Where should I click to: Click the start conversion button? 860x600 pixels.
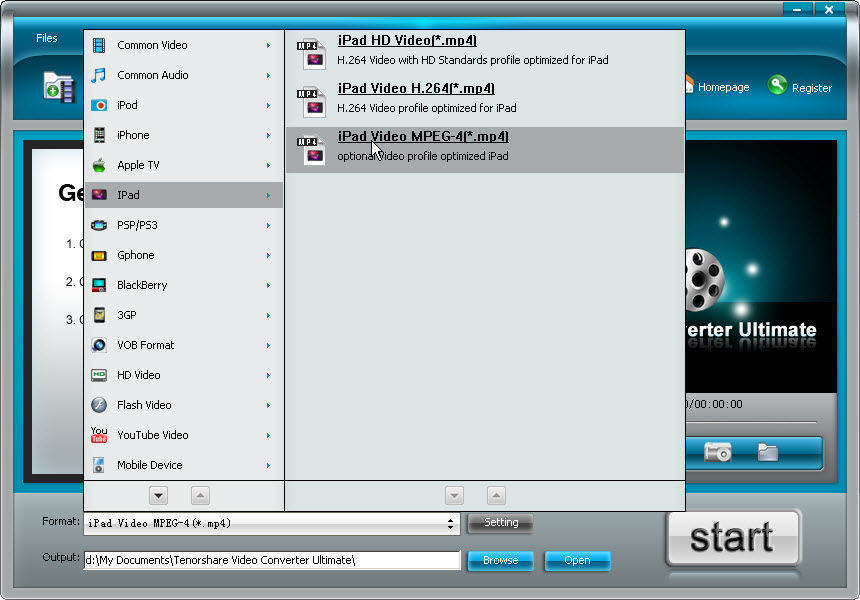(x=732, y=537)
